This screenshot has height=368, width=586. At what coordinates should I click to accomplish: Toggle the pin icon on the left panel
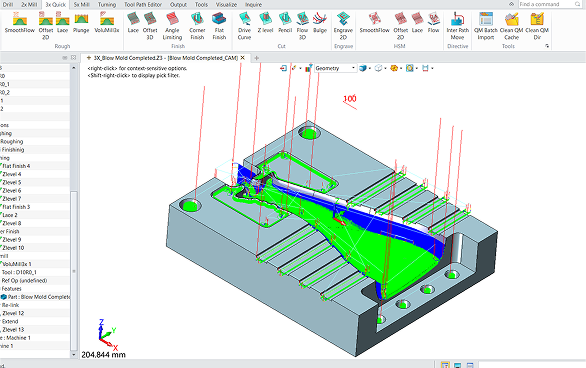point(65,58)
